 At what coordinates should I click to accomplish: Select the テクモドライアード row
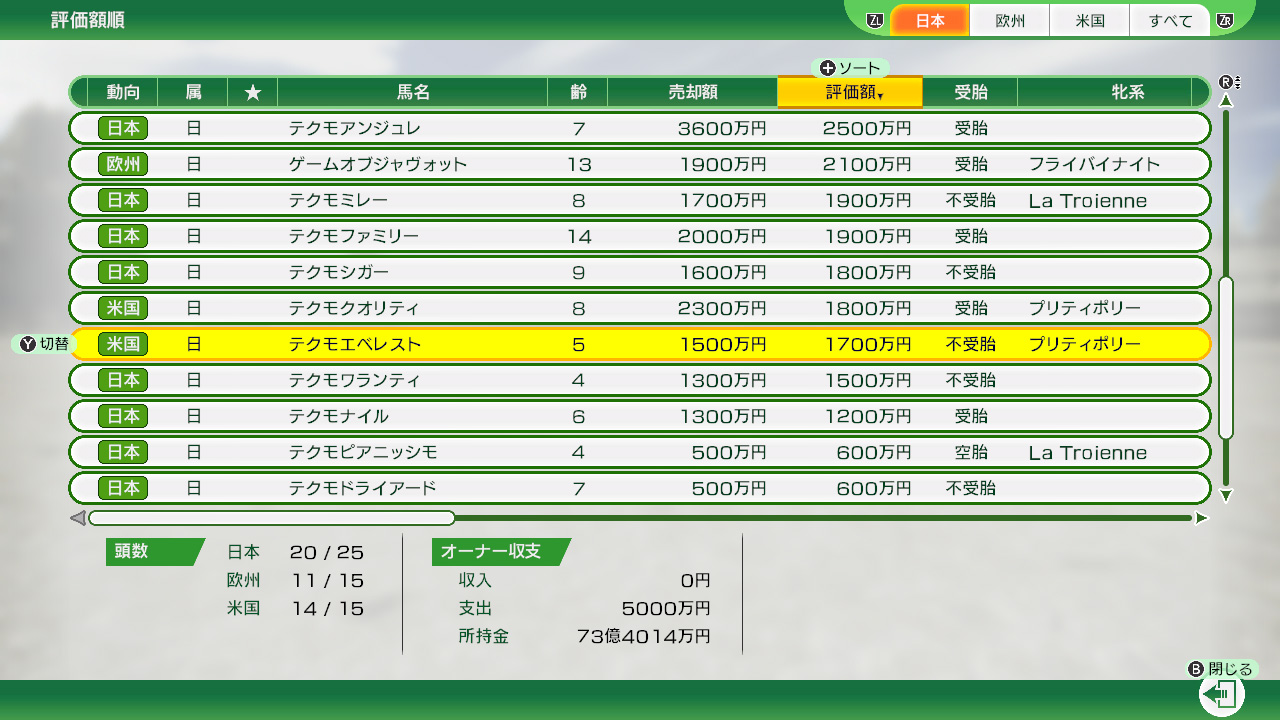click(x=640, y=488)
